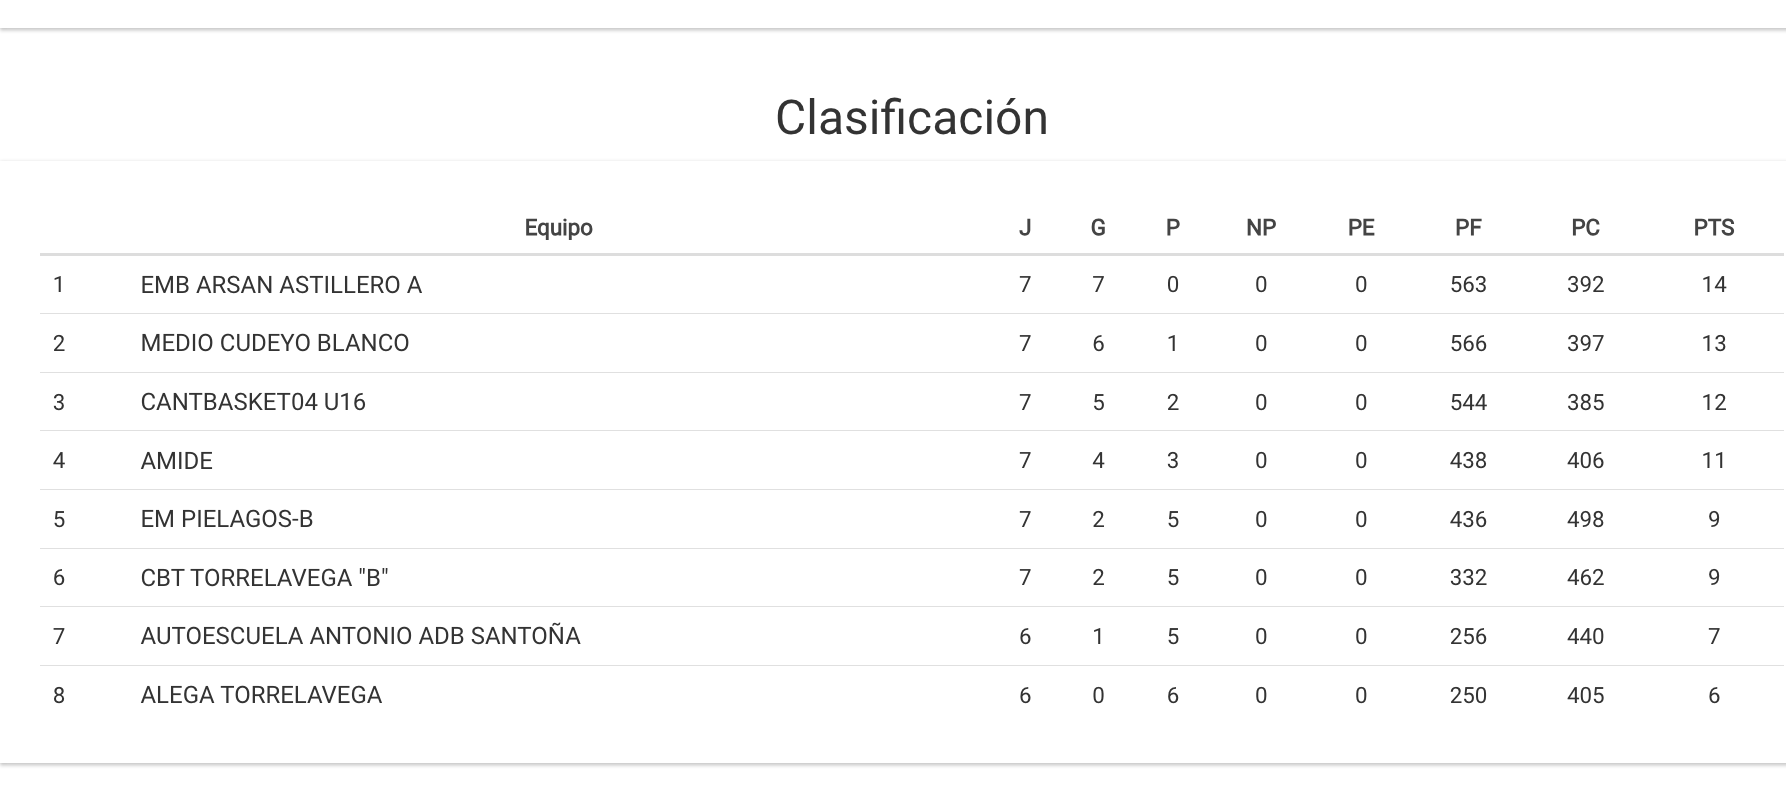Click the Clasificación heading
Viewport: 1786px width, 801px height.
click(911, 118)
